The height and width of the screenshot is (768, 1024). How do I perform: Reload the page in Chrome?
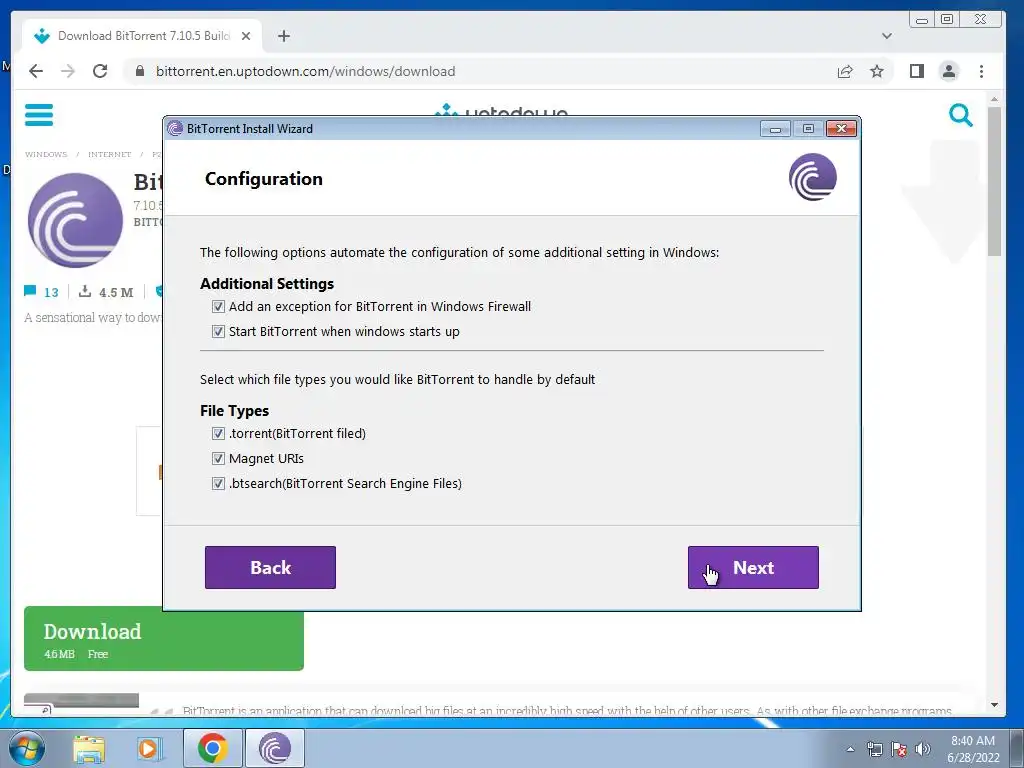coord(100,71)
